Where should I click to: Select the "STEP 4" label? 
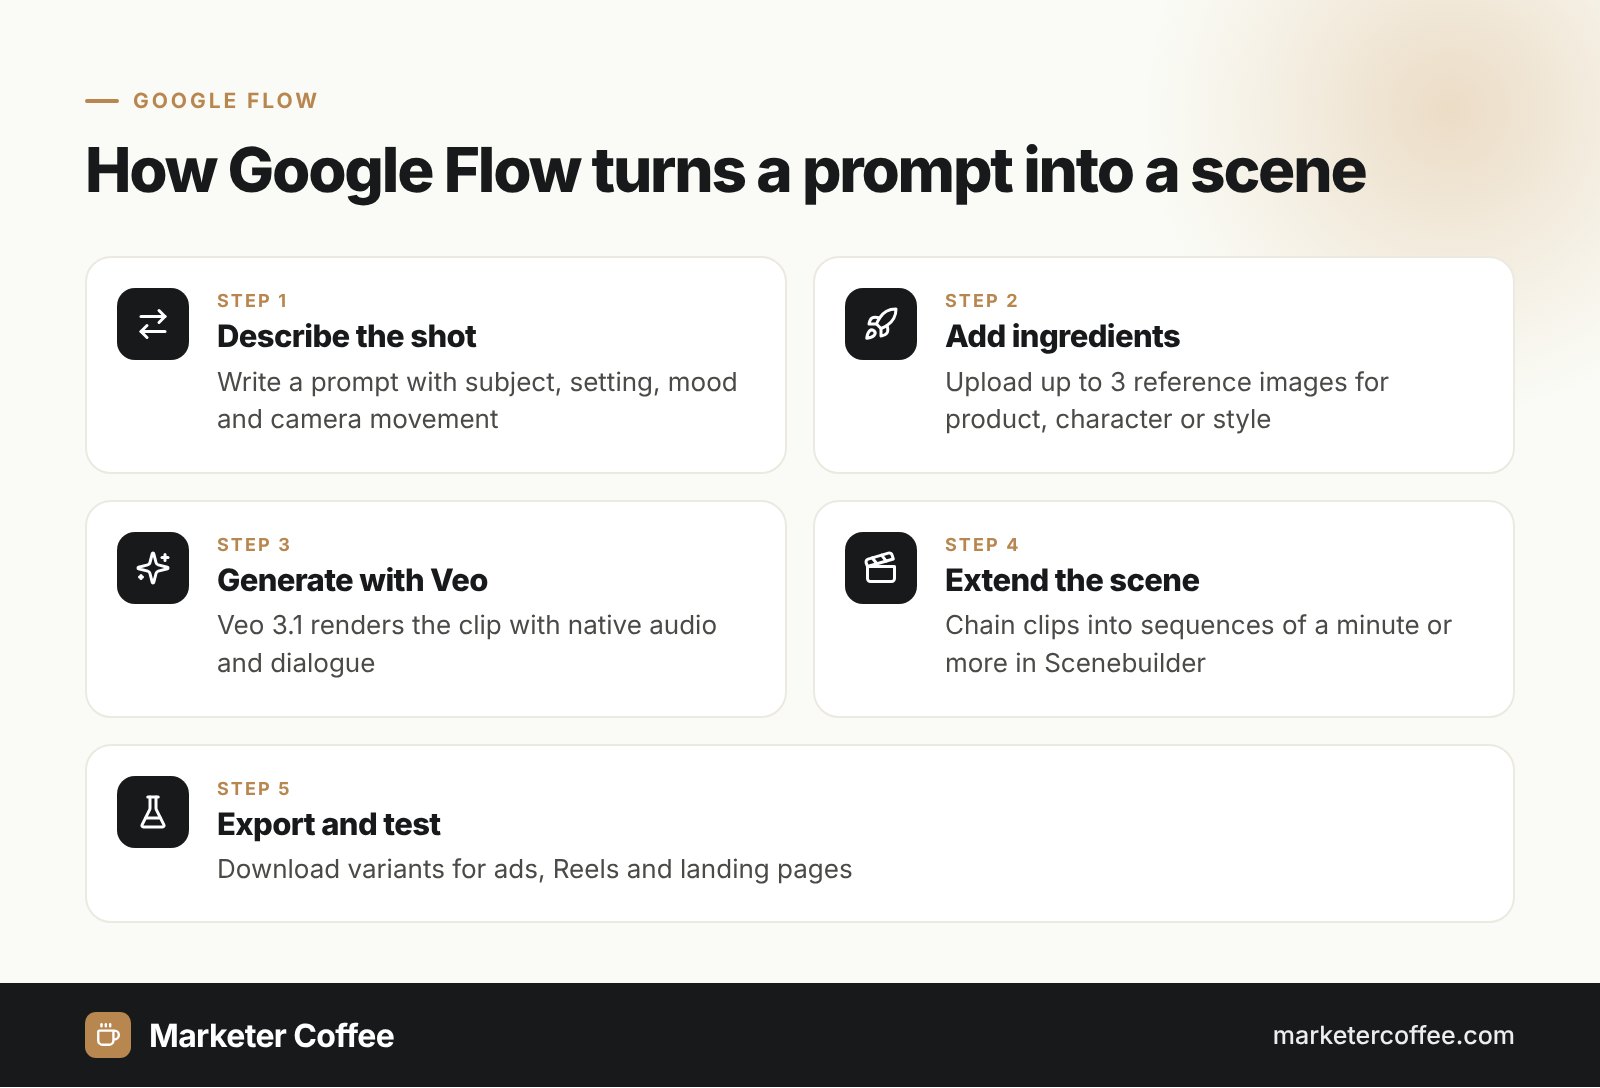coord(981,545)
